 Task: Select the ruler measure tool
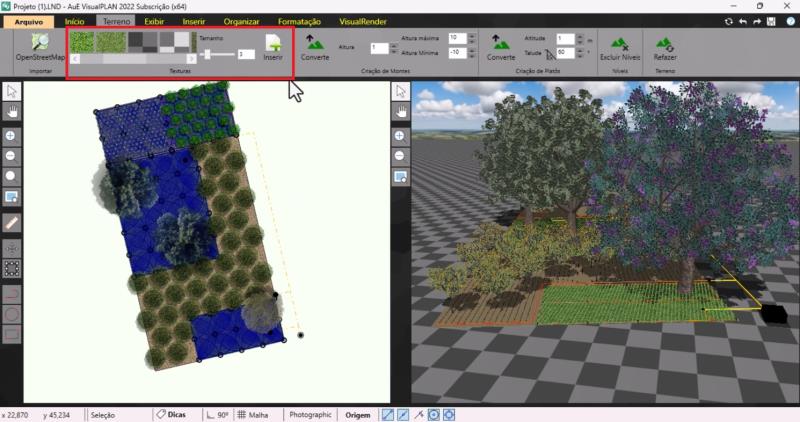pos(11,222)
